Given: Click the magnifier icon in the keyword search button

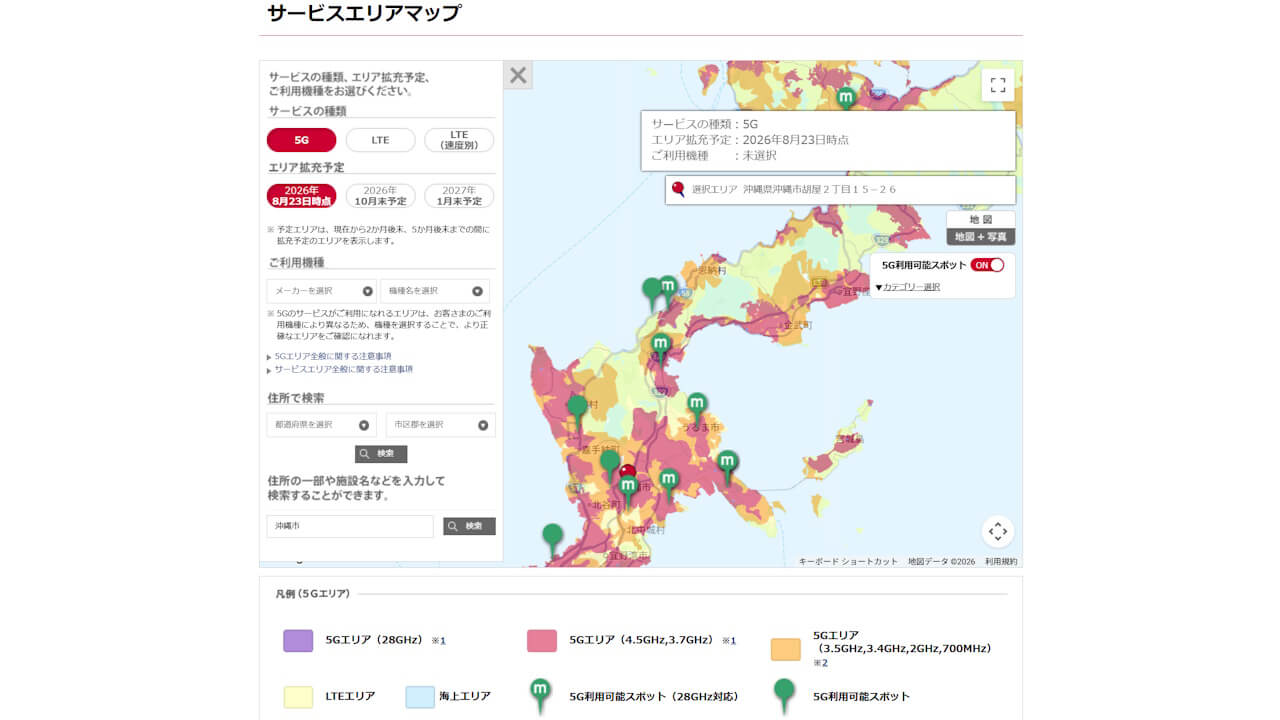Looking at the screenshot, I should (x=453, y=526).
